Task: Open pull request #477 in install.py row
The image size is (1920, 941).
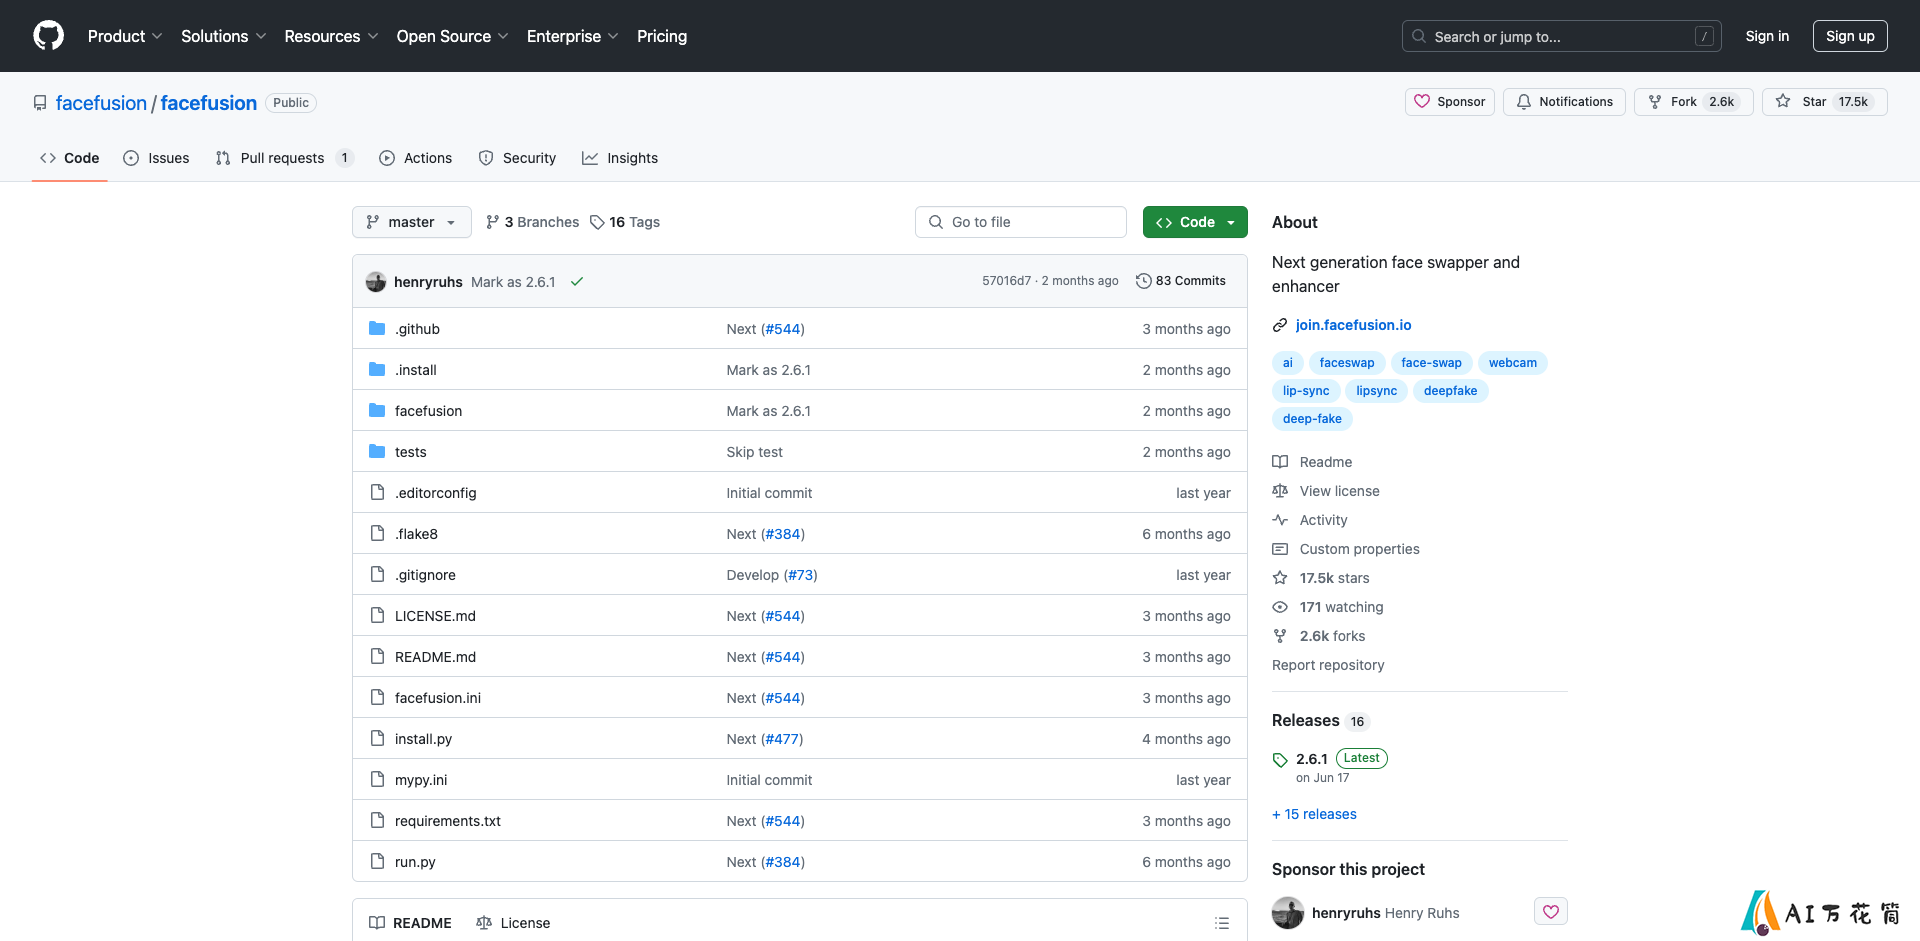Action: (x=782, y=739)
